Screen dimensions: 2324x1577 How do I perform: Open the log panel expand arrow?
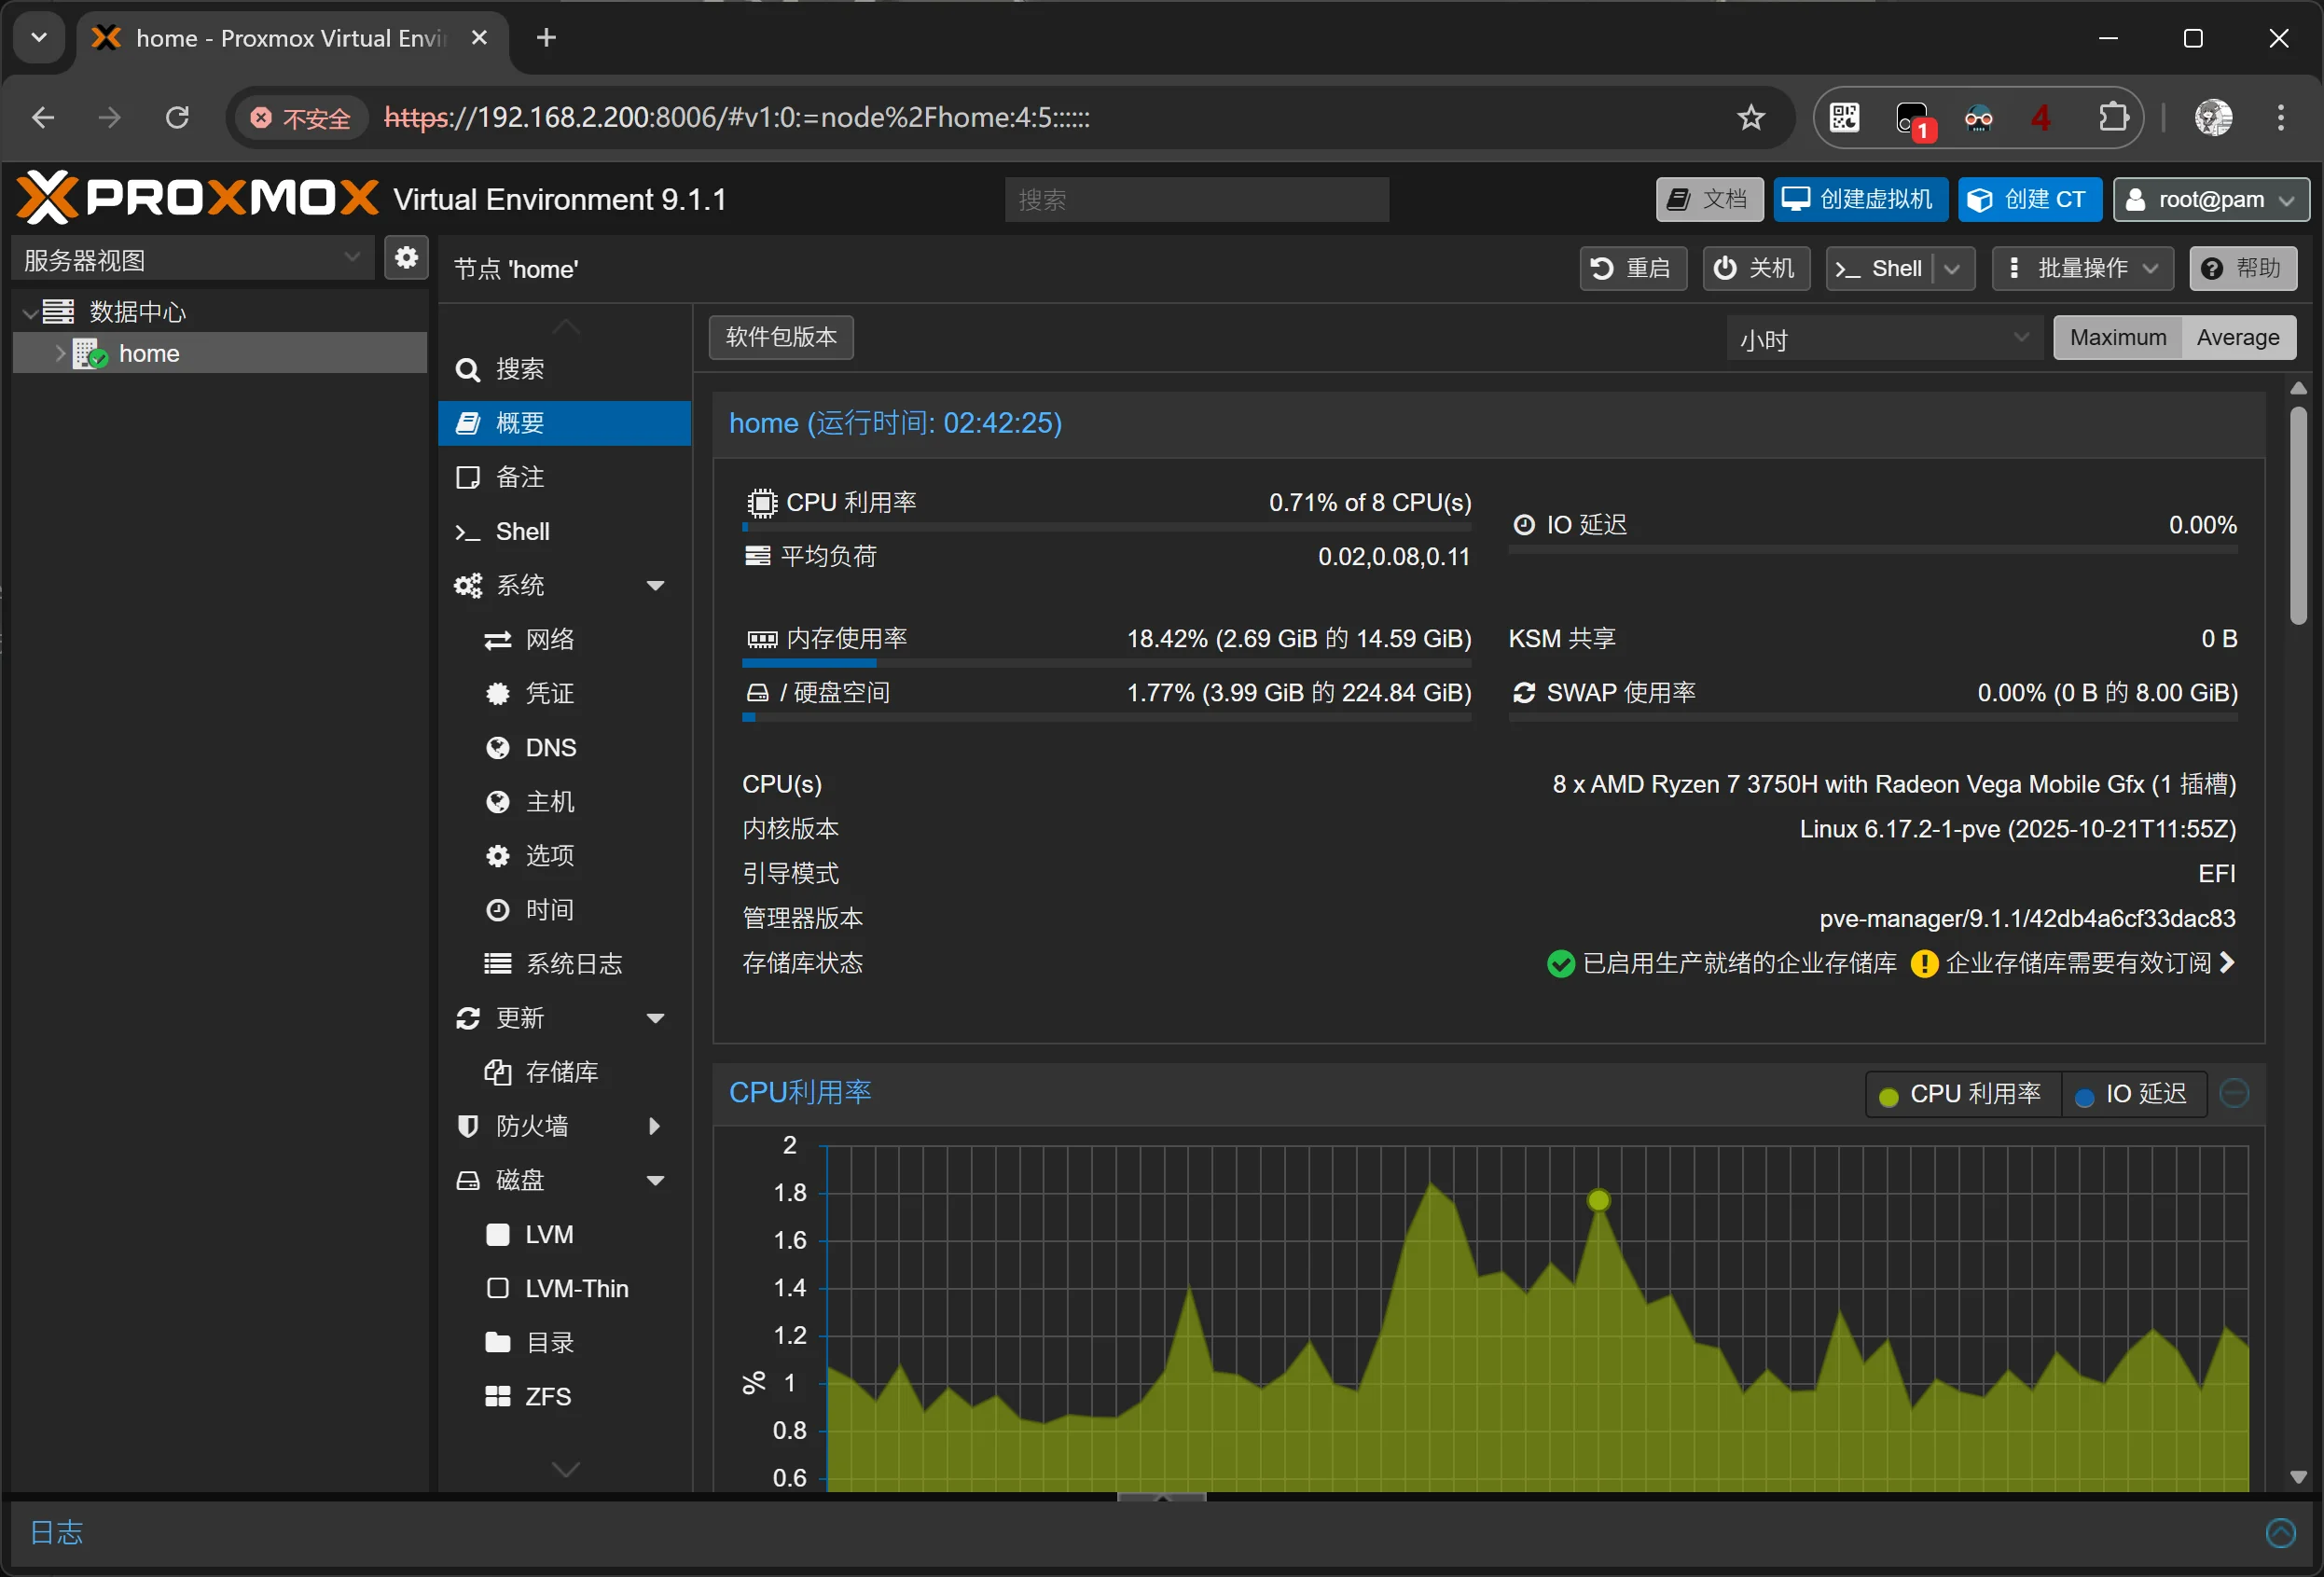point(2280,1532)
